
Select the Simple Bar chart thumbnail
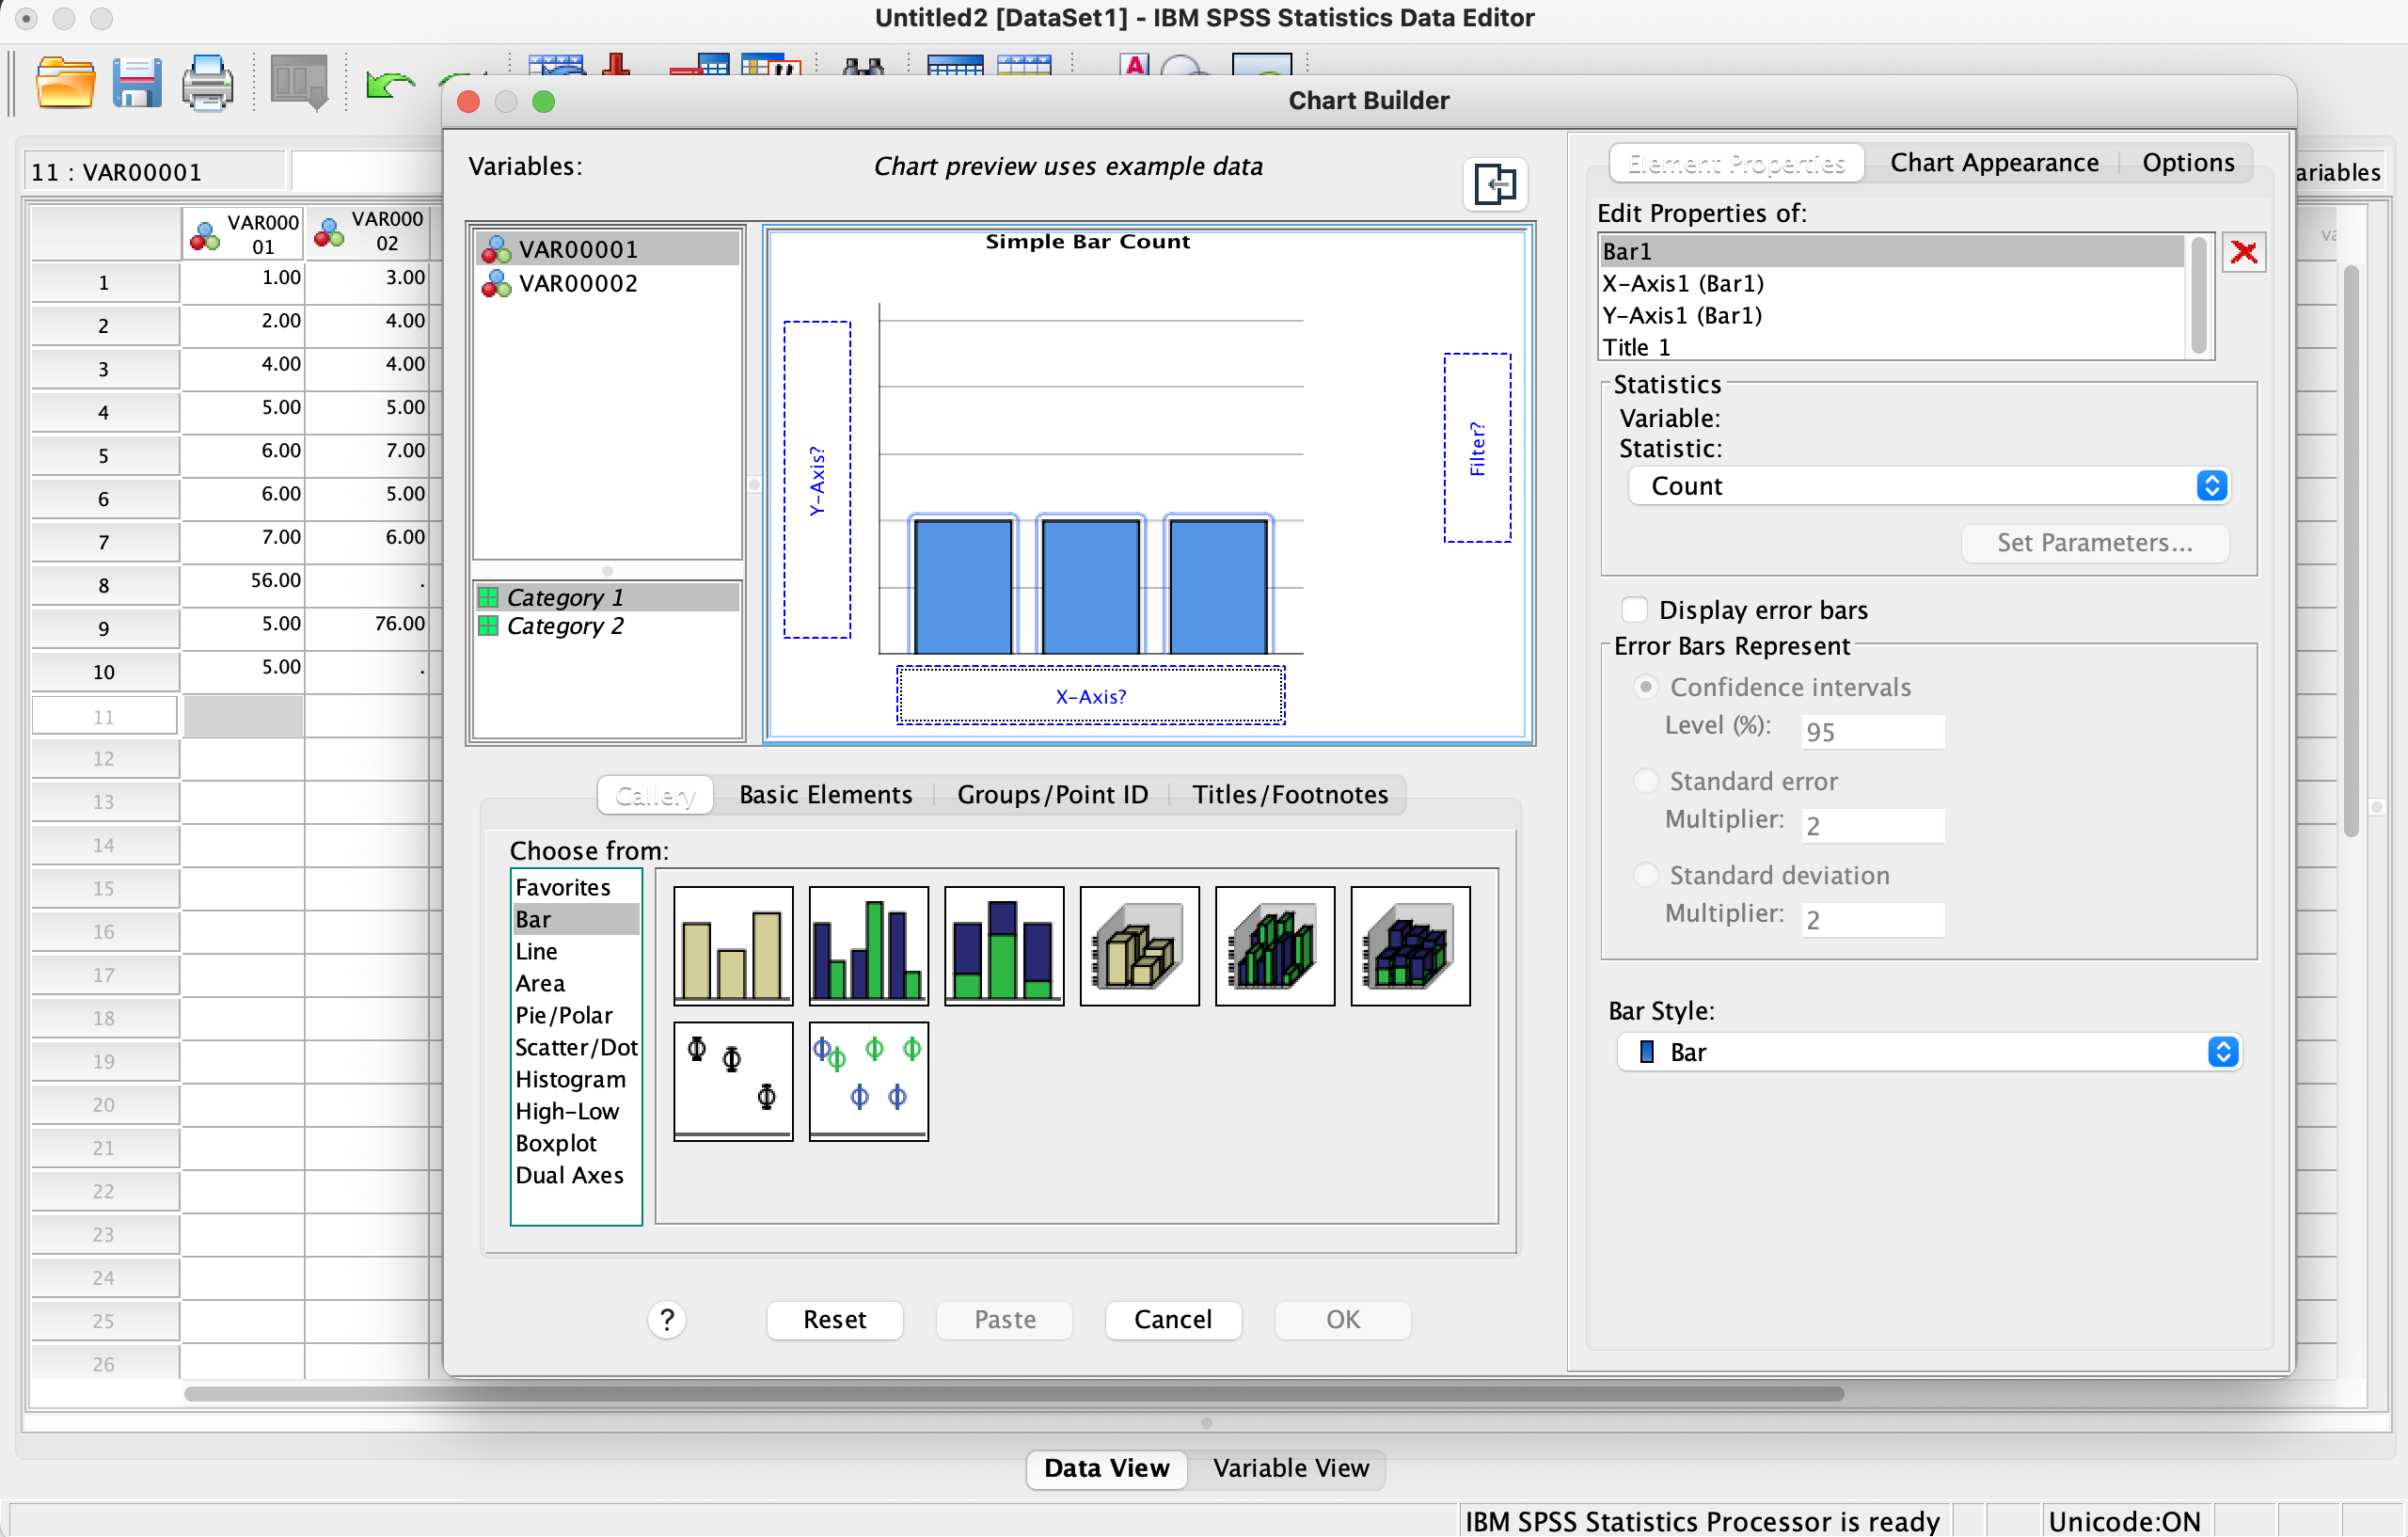click(733, 945)
